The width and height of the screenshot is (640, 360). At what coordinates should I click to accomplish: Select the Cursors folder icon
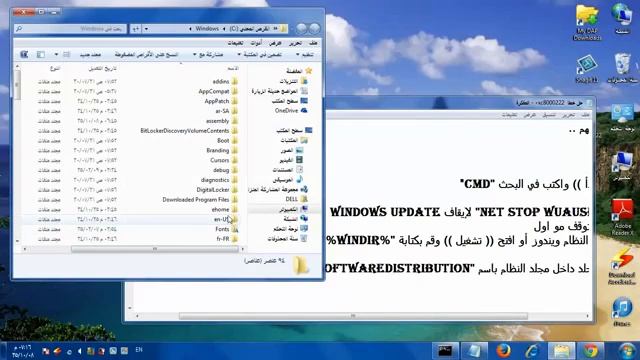coord(235,160)
